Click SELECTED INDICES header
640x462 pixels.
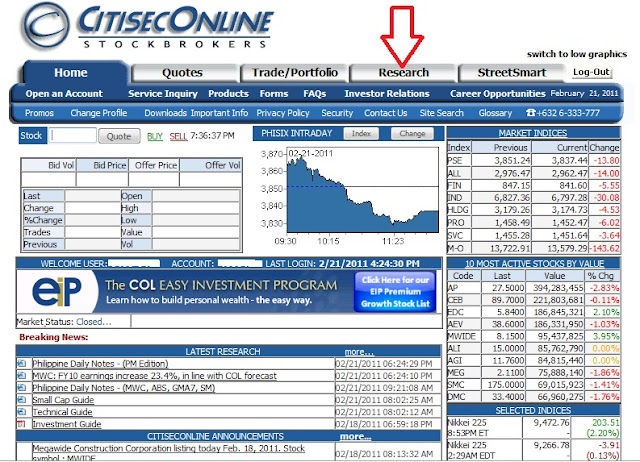pos(533,410)
